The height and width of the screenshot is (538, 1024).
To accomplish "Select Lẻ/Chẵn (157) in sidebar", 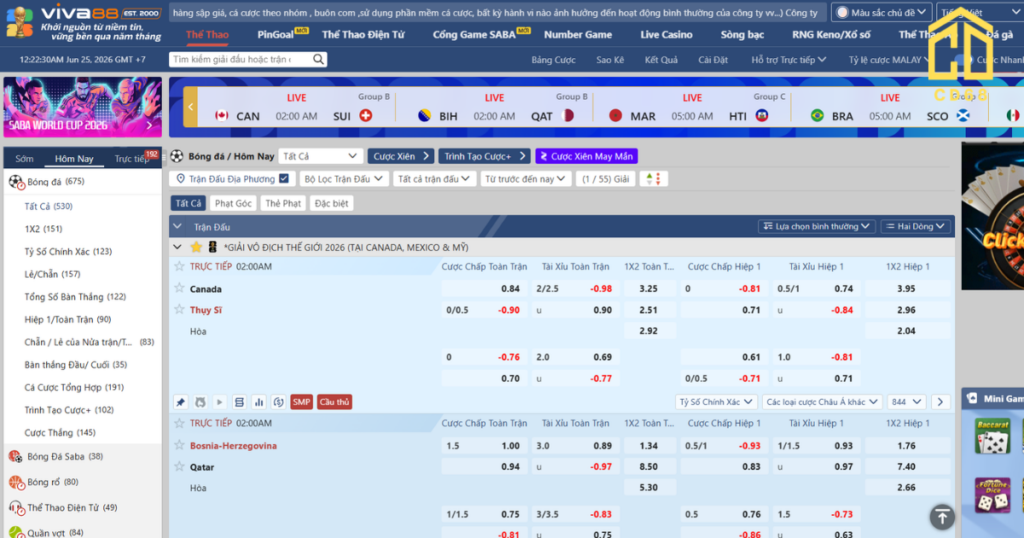I will coord(52,274).
